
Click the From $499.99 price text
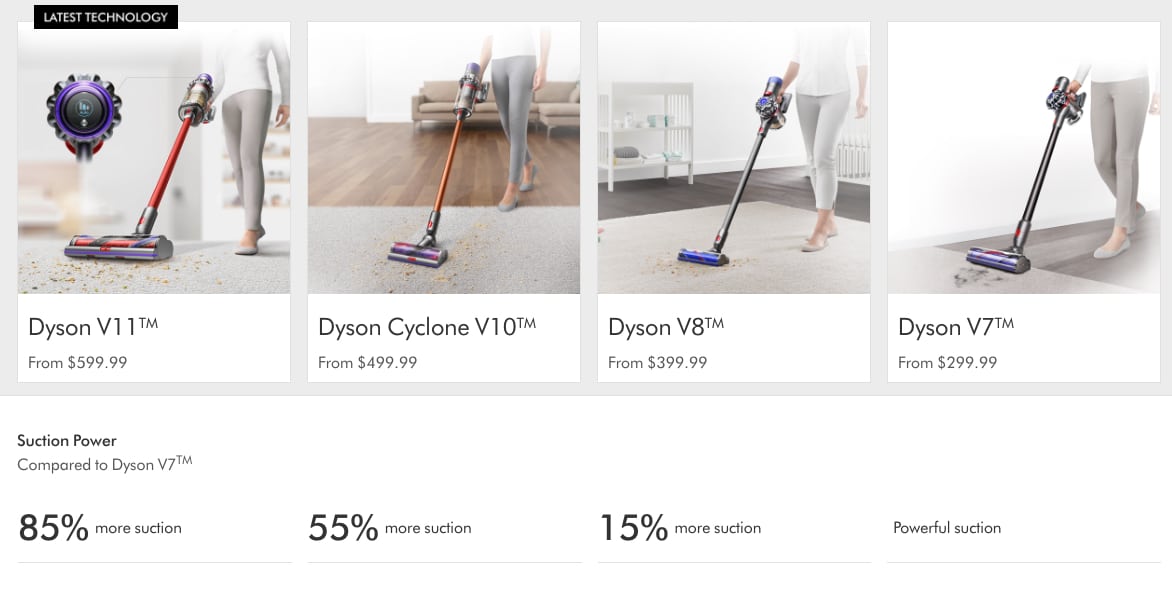click(x=368, y=363)
